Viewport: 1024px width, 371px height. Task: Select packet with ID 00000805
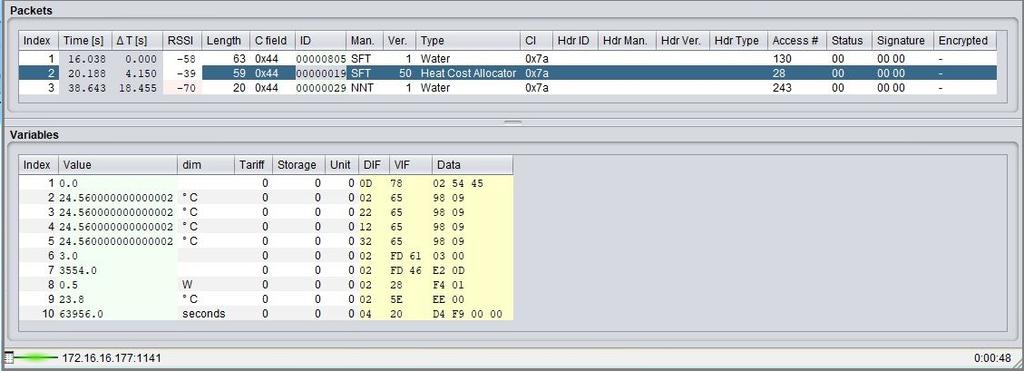(507, 59)
